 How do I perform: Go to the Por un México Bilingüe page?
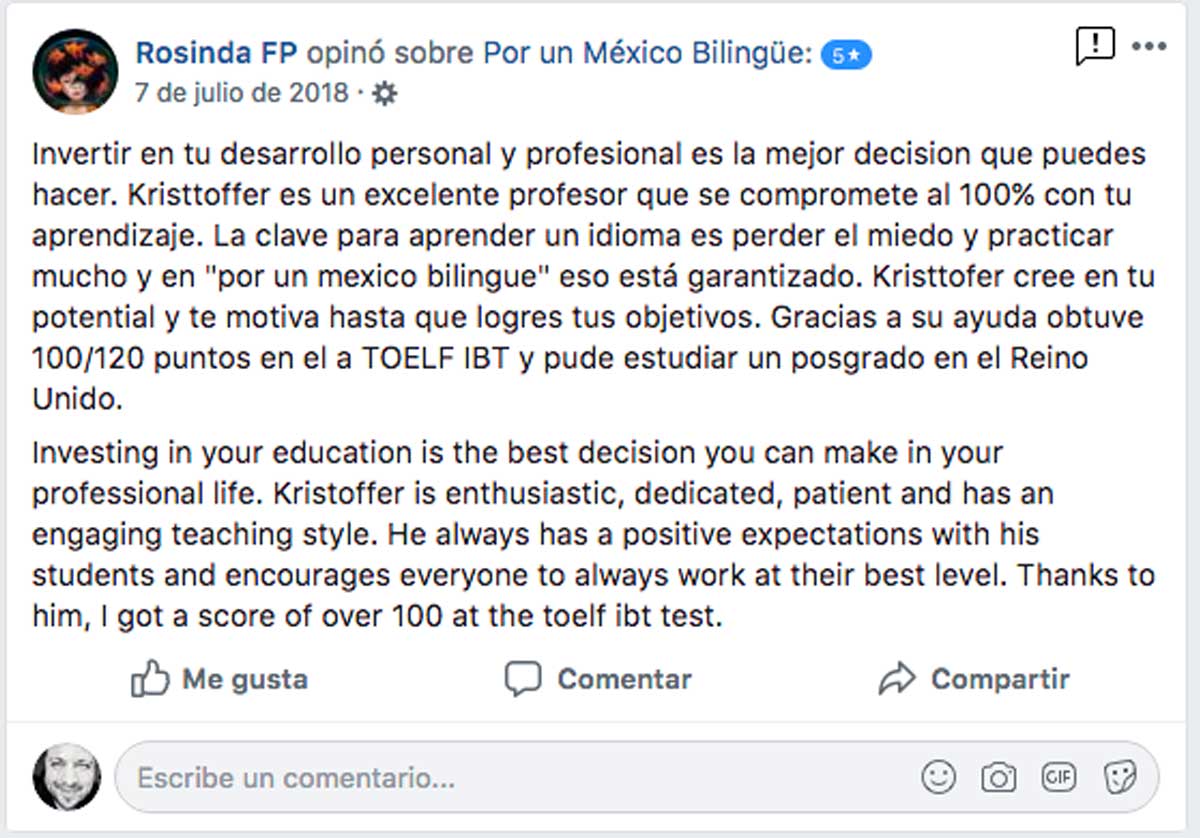tap(647, 54)
